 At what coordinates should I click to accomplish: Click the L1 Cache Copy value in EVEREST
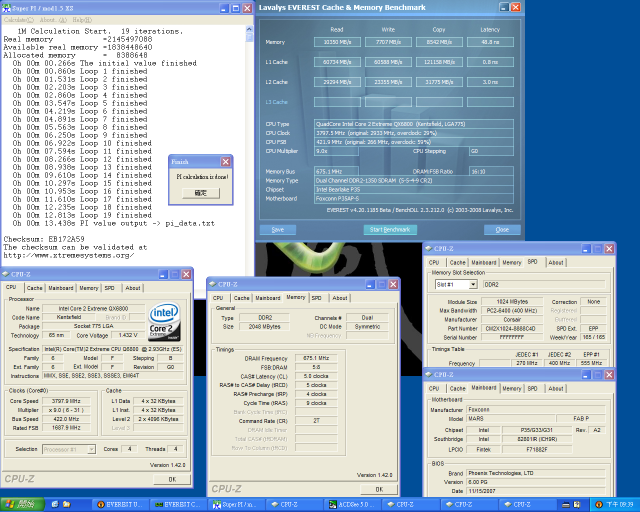[439, 62]
